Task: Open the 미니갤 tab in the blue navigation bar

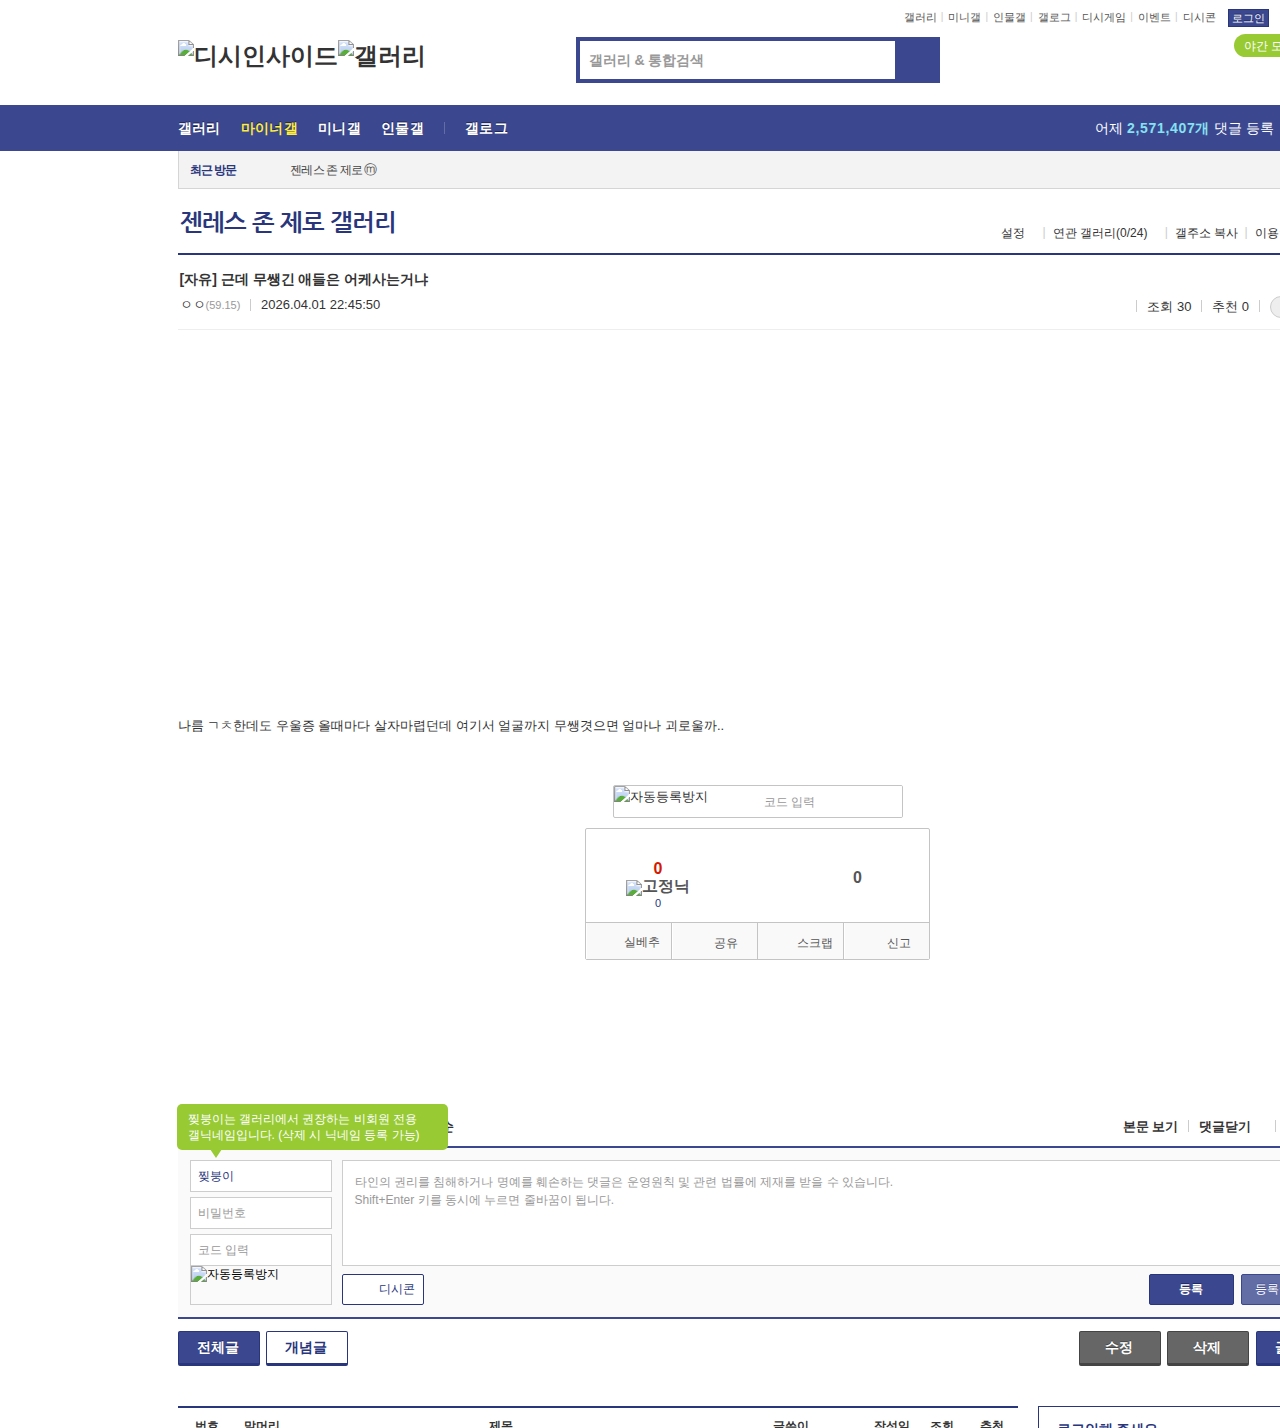Action: (x=339, y=129)
